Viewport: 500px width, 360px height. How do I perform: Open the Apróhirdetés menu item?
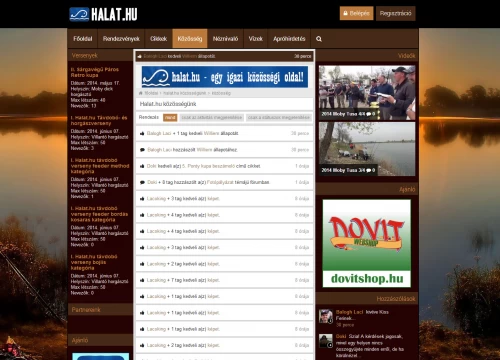[x=289, y=39]
